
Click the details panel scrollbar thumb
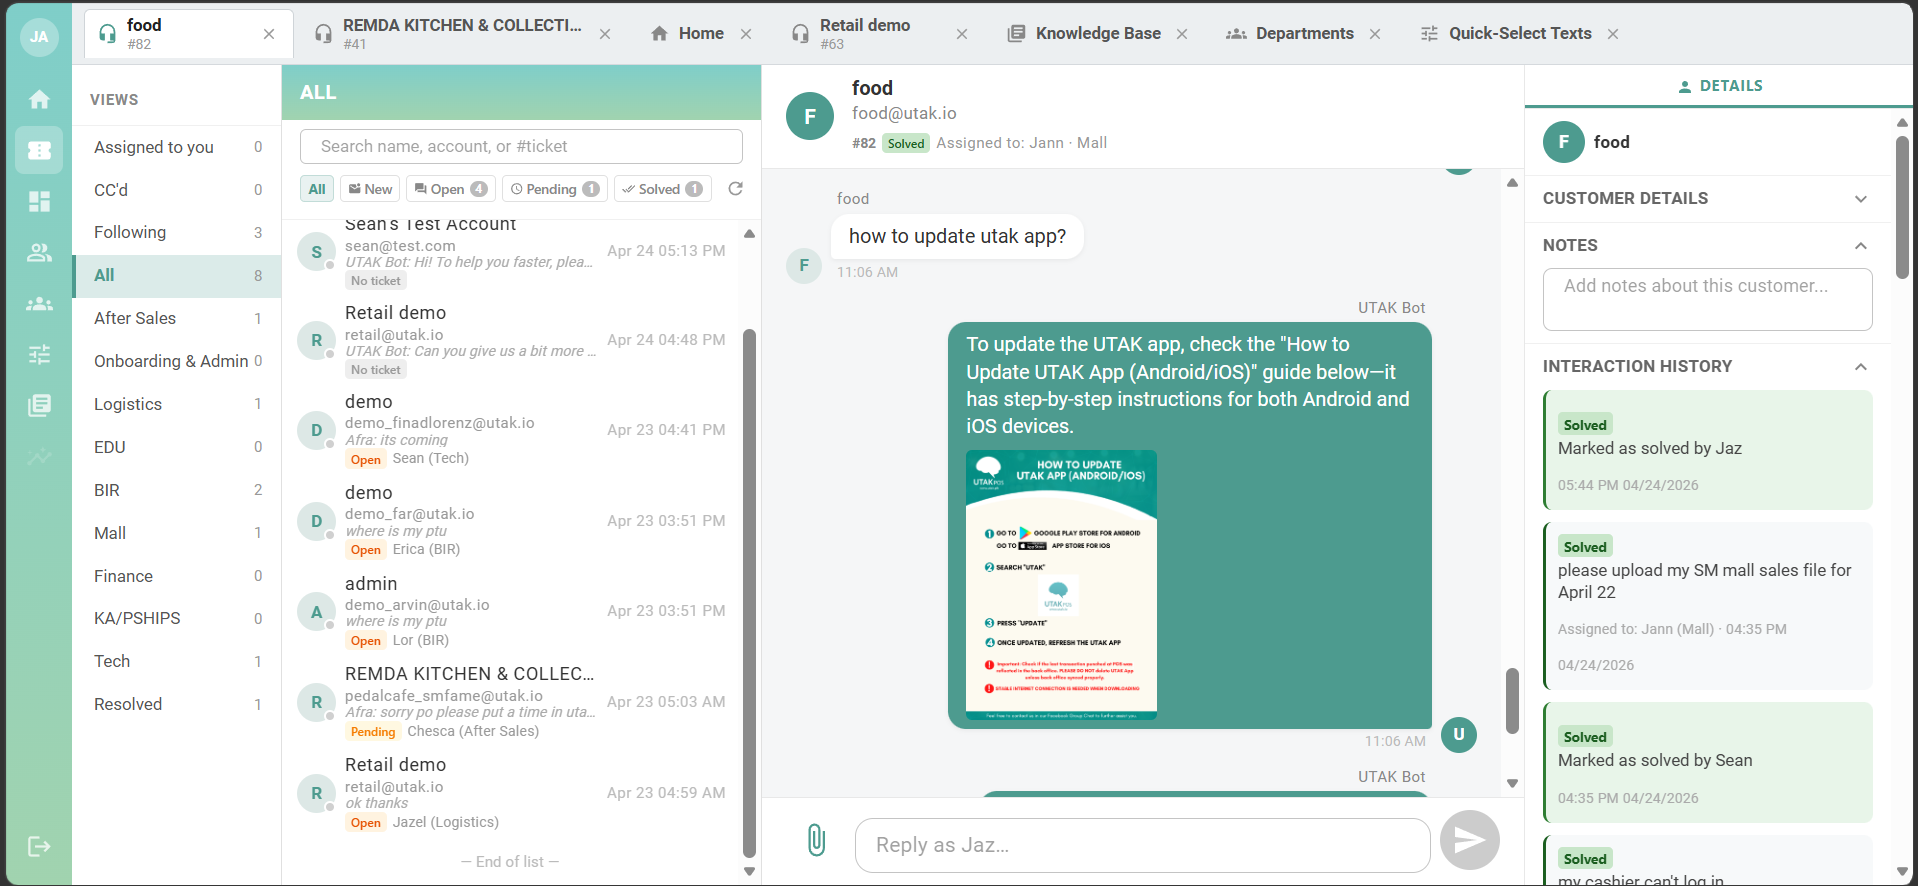[x=1902, y=207]
